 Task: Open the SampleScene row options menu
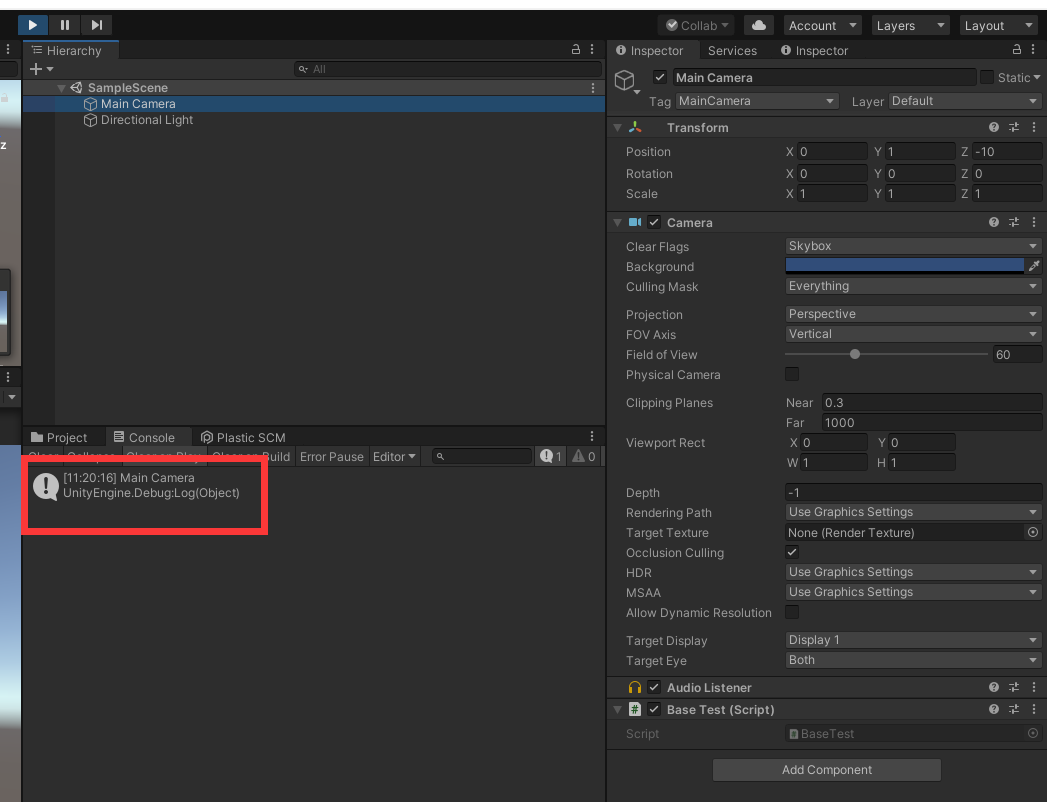(592, 87)
